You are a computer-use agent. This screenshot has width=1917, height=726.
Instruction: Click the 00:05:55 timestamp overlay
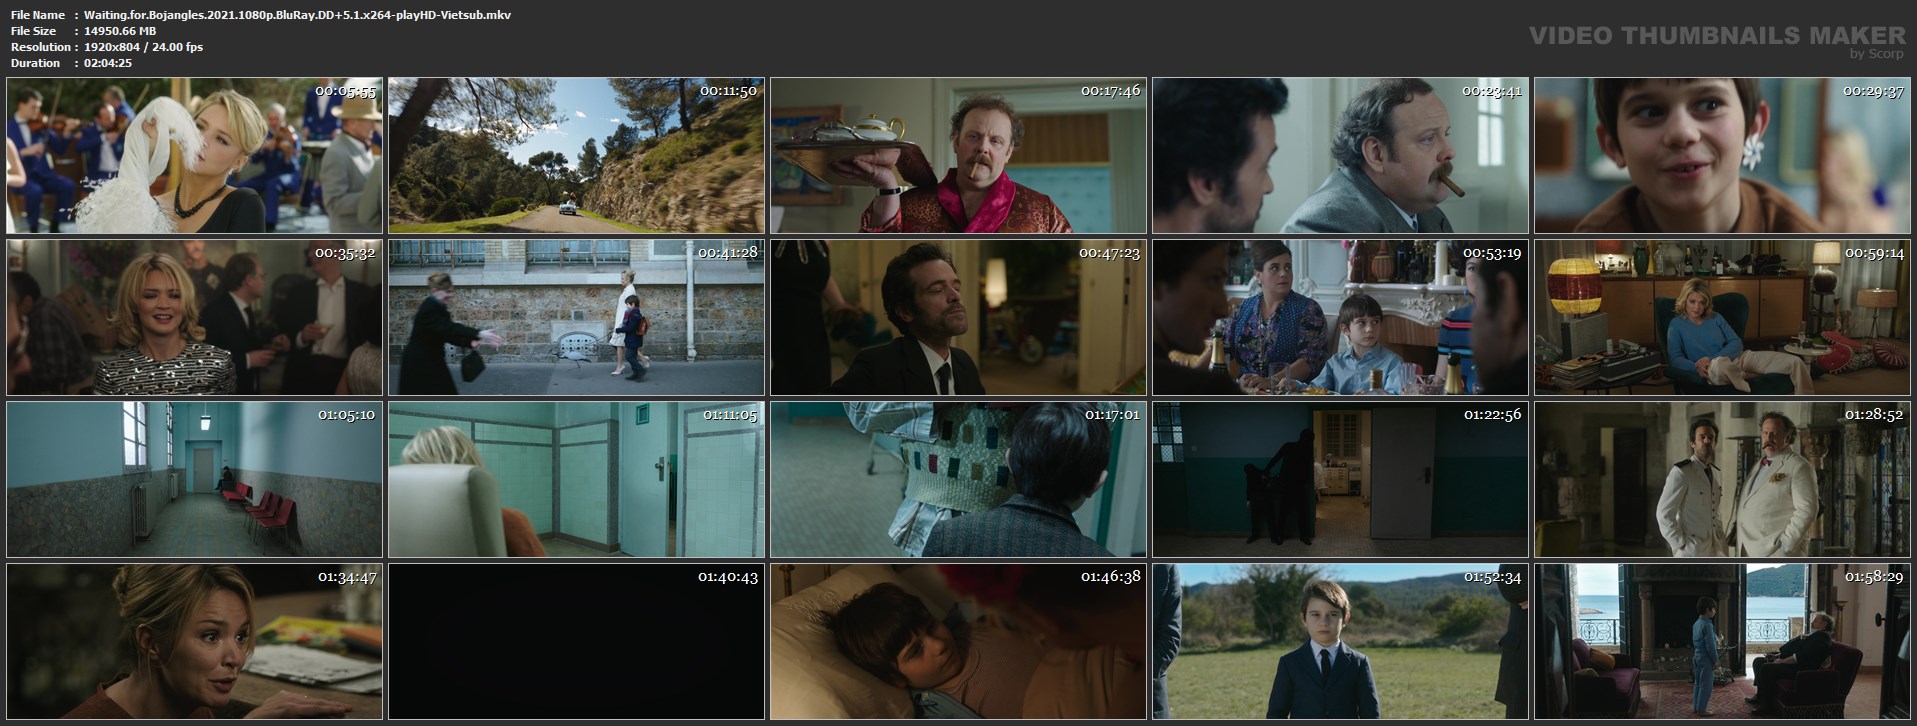345,91
